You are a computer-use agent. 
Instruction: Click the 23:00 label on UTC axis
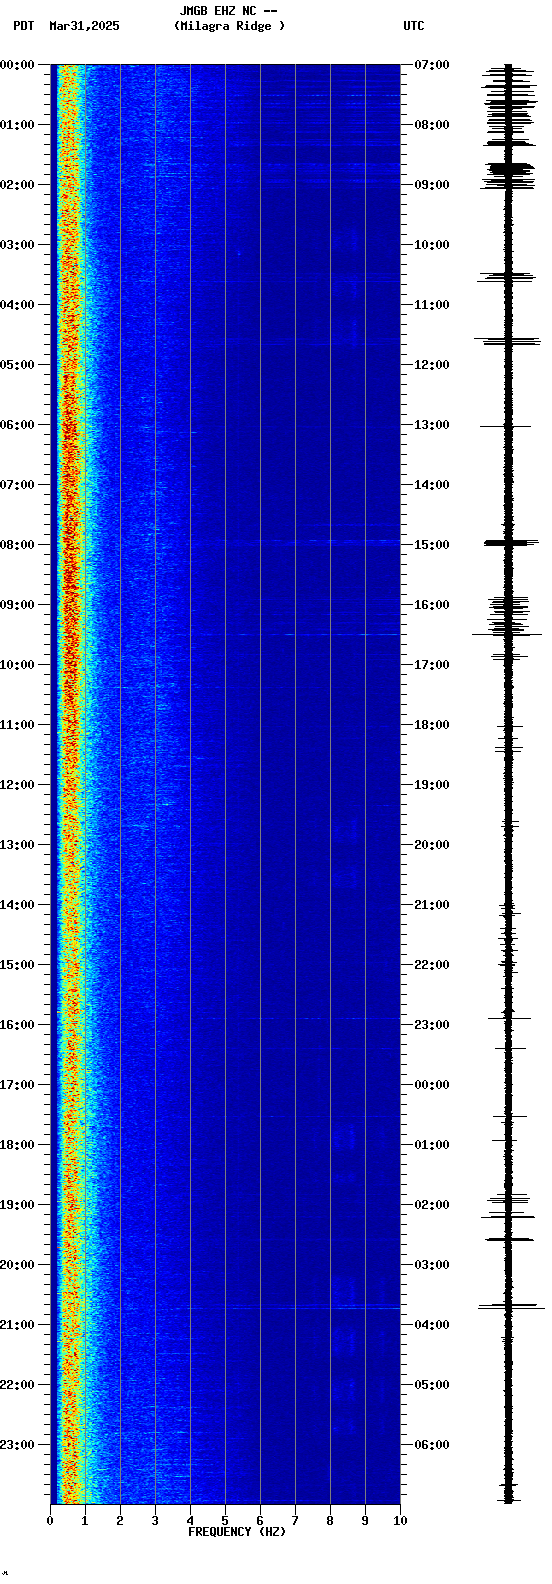(x=432, y=1025)
